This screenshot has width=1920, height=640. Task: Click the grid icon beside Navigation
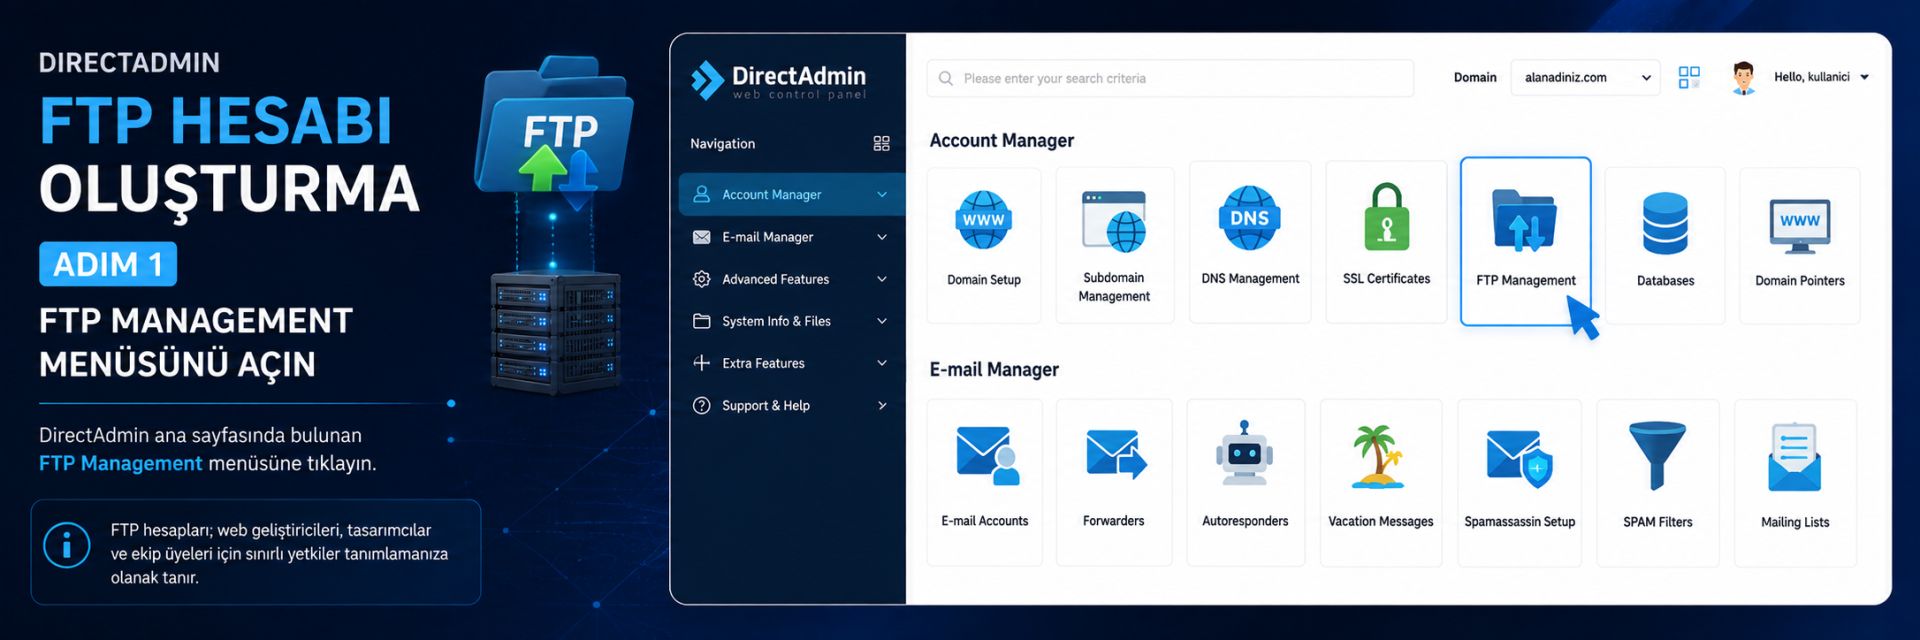coord(881,144)
